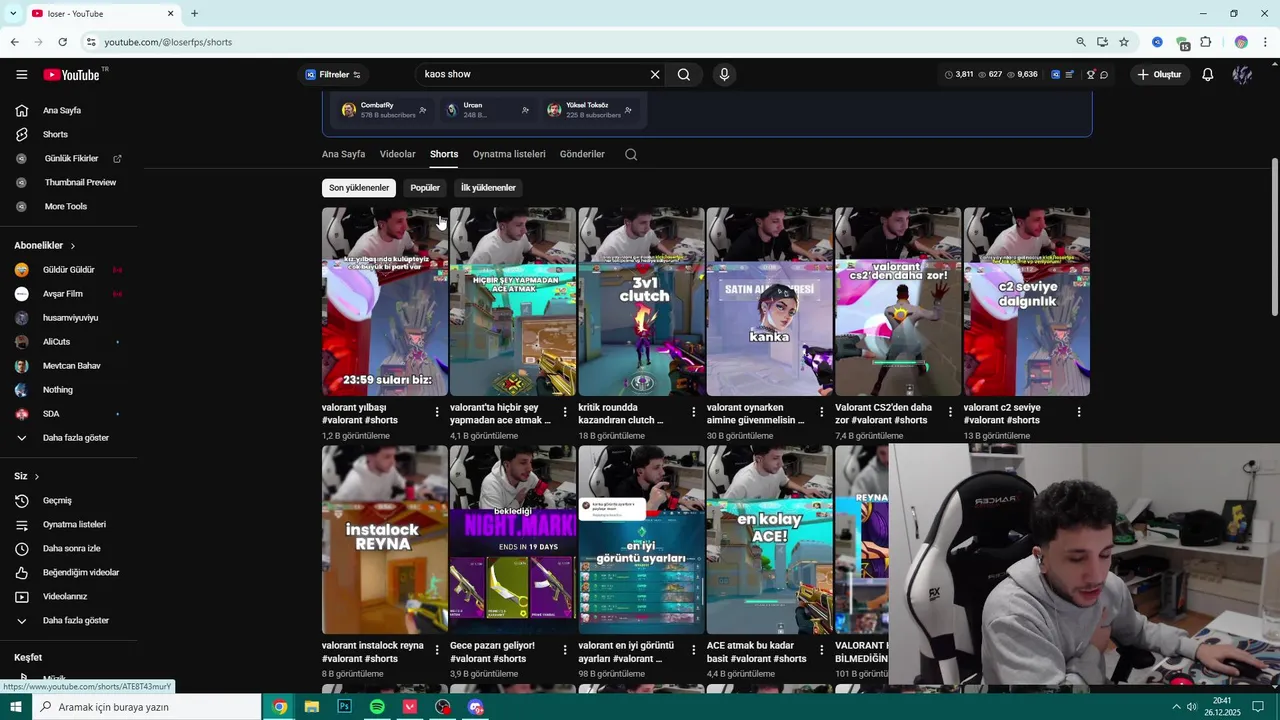Search within channel using magnifier icon
The height and width of the screenshot is (720, 1280).
click(631, 154)
